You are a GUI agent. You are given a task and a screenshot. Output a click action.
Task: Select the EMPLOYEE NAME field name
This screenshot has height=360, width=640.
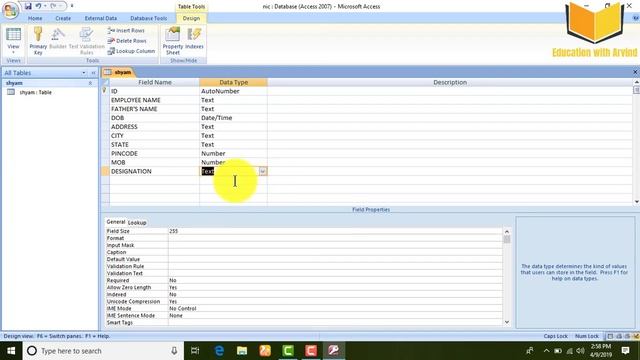pyautogui.click(x=154, y=100)
